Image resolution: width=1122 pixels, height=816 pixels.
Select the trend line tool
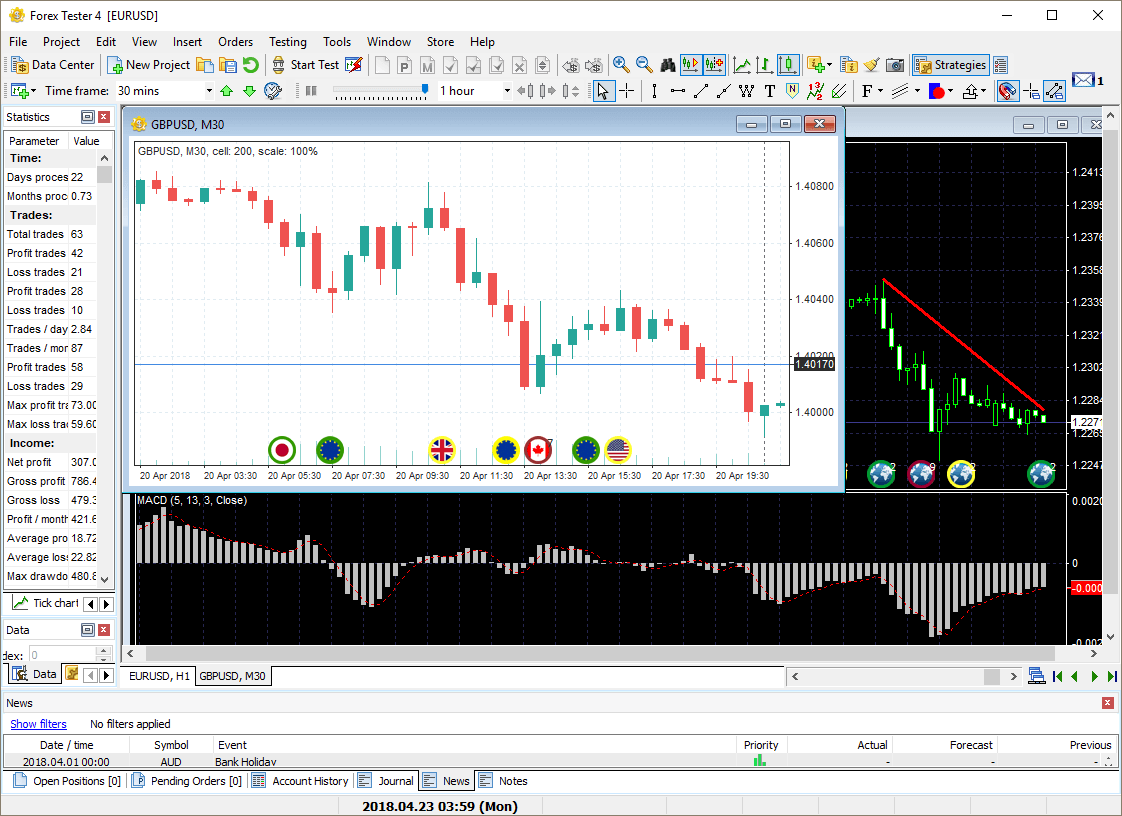701,91
